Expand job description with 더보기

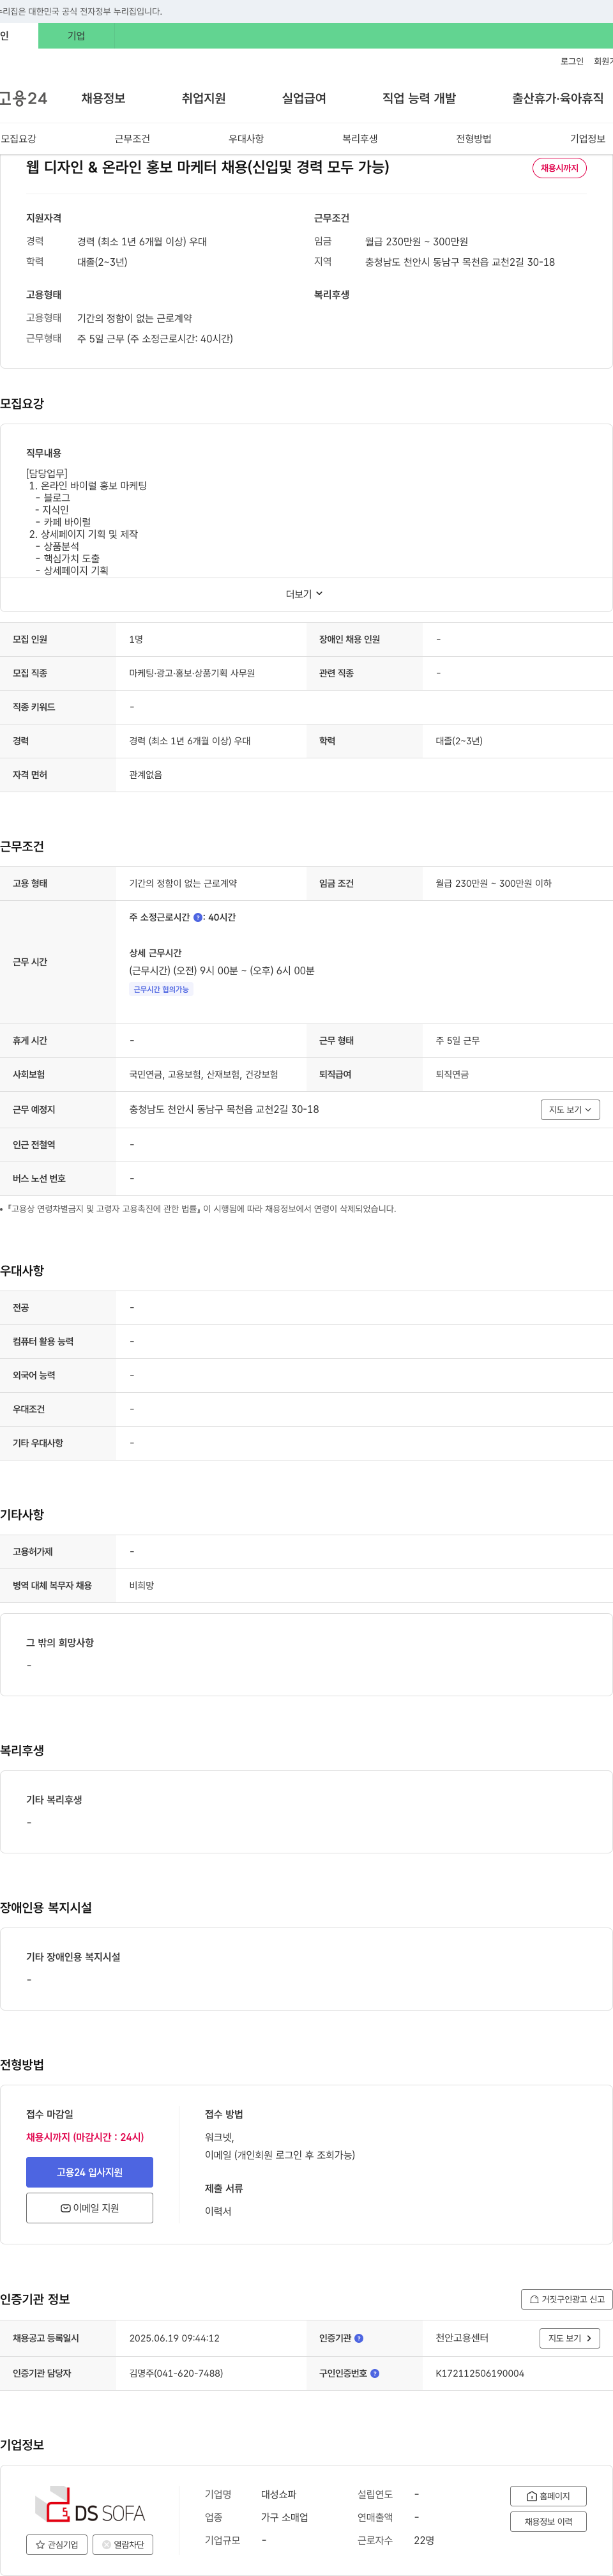click(x=305, y=594)
